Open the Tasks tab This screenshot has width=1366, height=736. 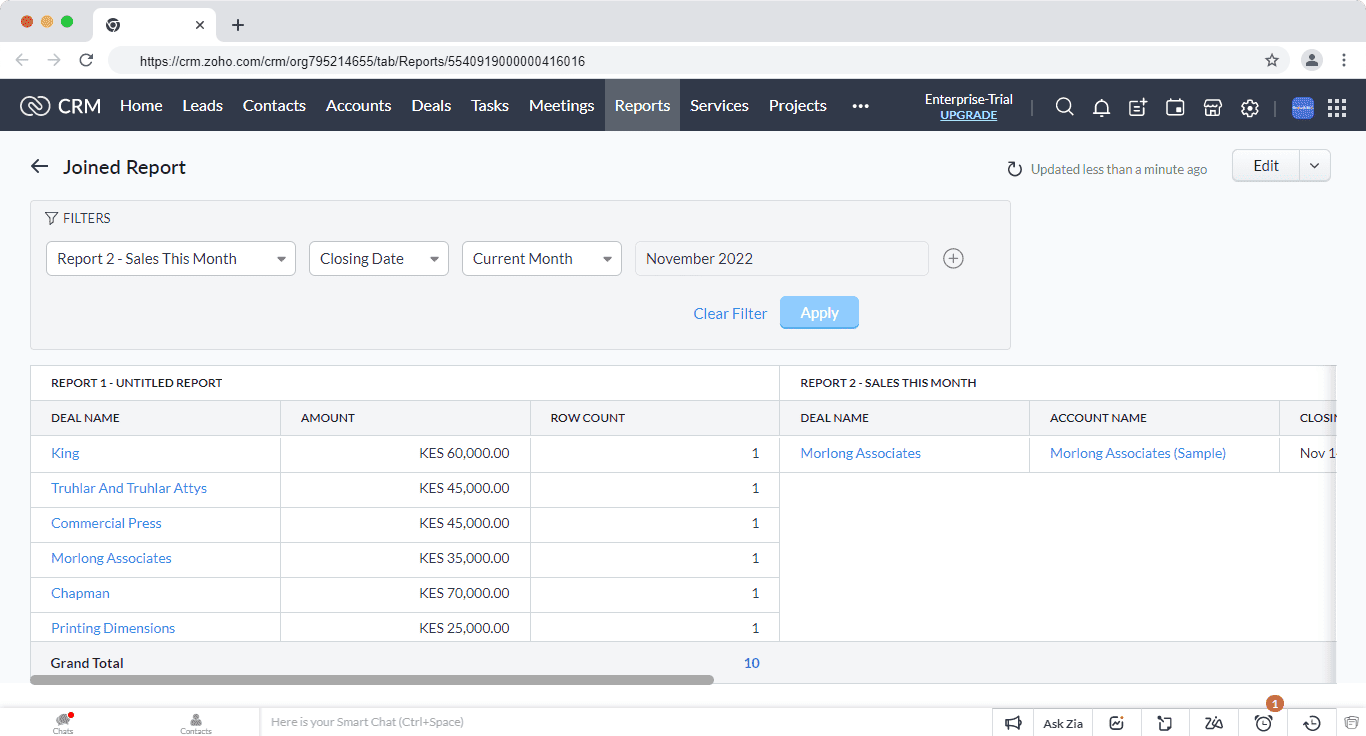(x=490, y=106)
